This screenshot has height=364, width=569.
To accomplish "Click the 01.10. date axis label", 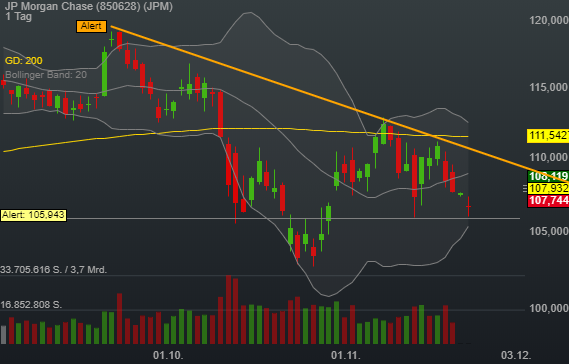I will pos(168,355).
